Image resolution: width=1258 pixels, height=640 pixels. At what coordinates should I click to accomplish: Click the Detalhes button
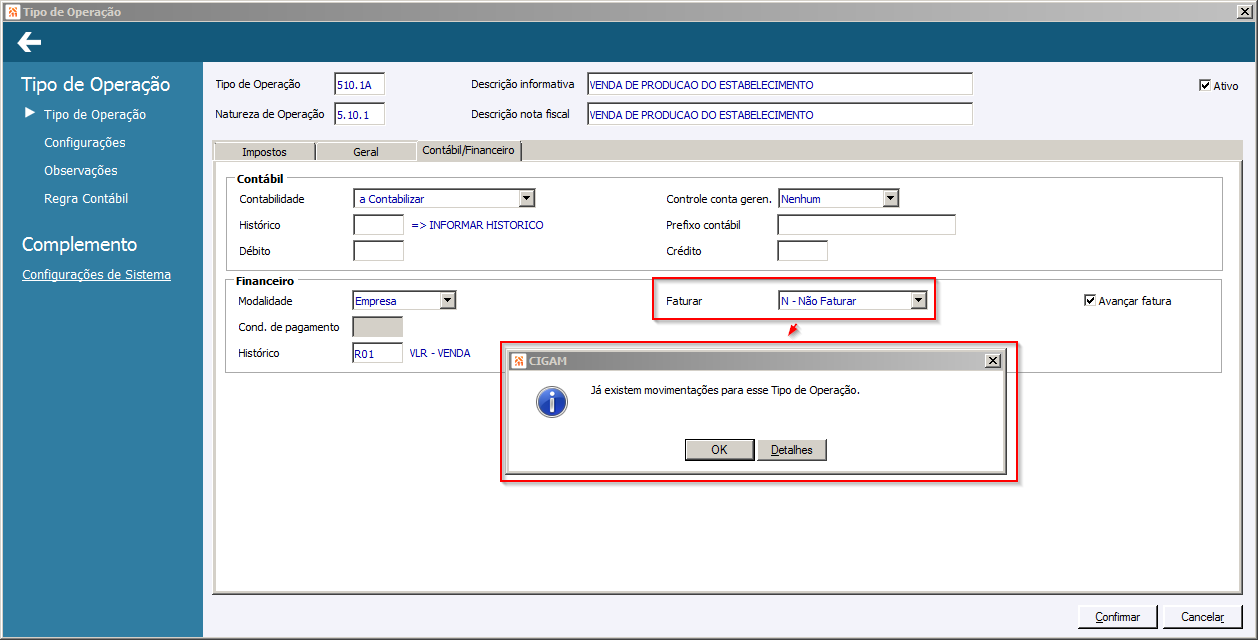point(792,450)
